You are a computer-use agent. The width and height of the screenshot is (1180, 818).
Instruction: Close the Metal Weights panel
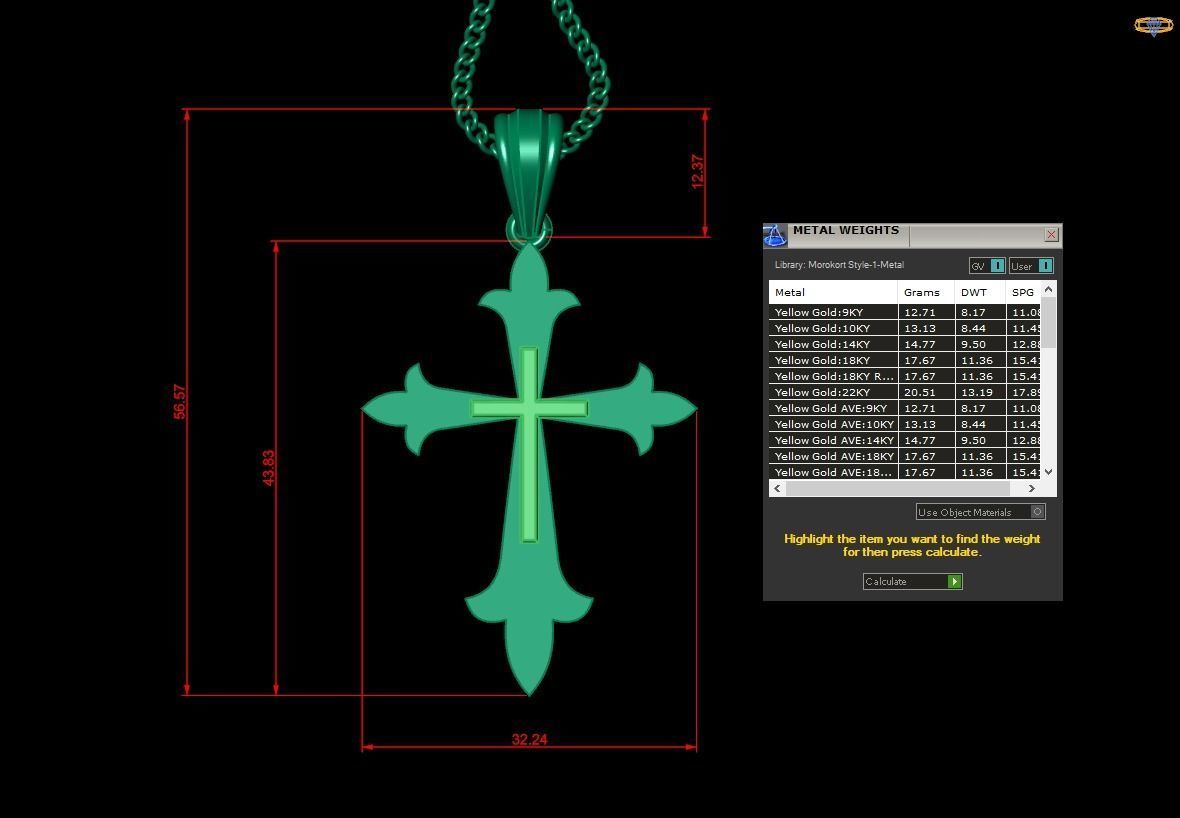(x=1051, y=235)
